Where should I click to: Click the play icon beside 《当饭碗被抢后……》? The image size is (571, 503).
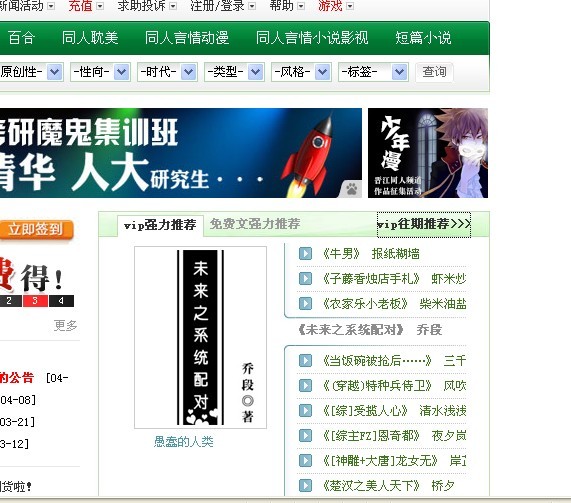pyautogui.click(x=305, y=361)
